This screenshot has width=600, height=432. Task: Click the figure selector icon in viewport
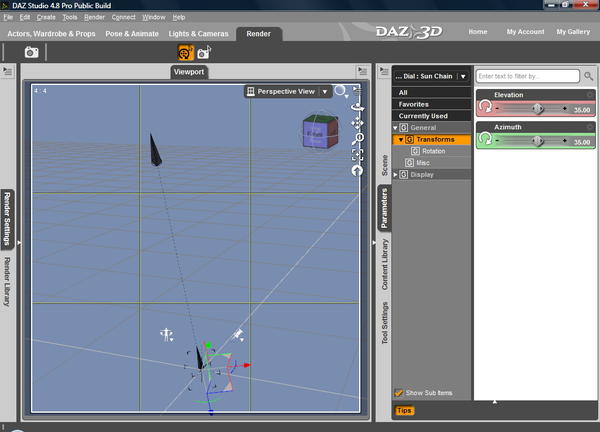167,334
